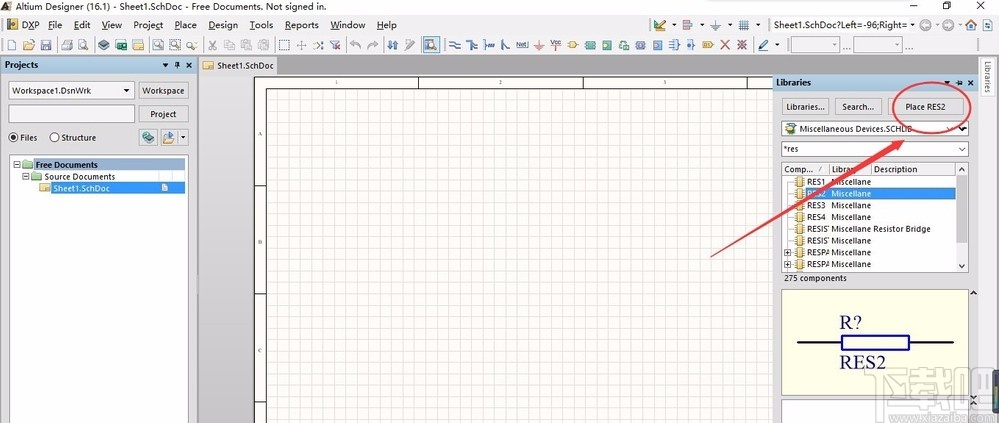The image size is (999, 423).
Task: Expand the first RESPA component row
Action: click(x=788, y=252)
